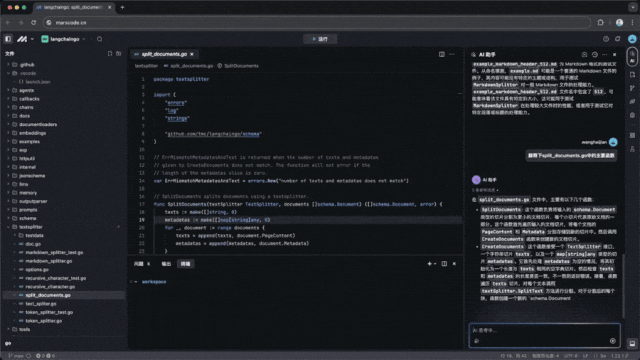The image size is (640, 360).
Task: Split the editor with the layout icon
Action: pos(442,54)
